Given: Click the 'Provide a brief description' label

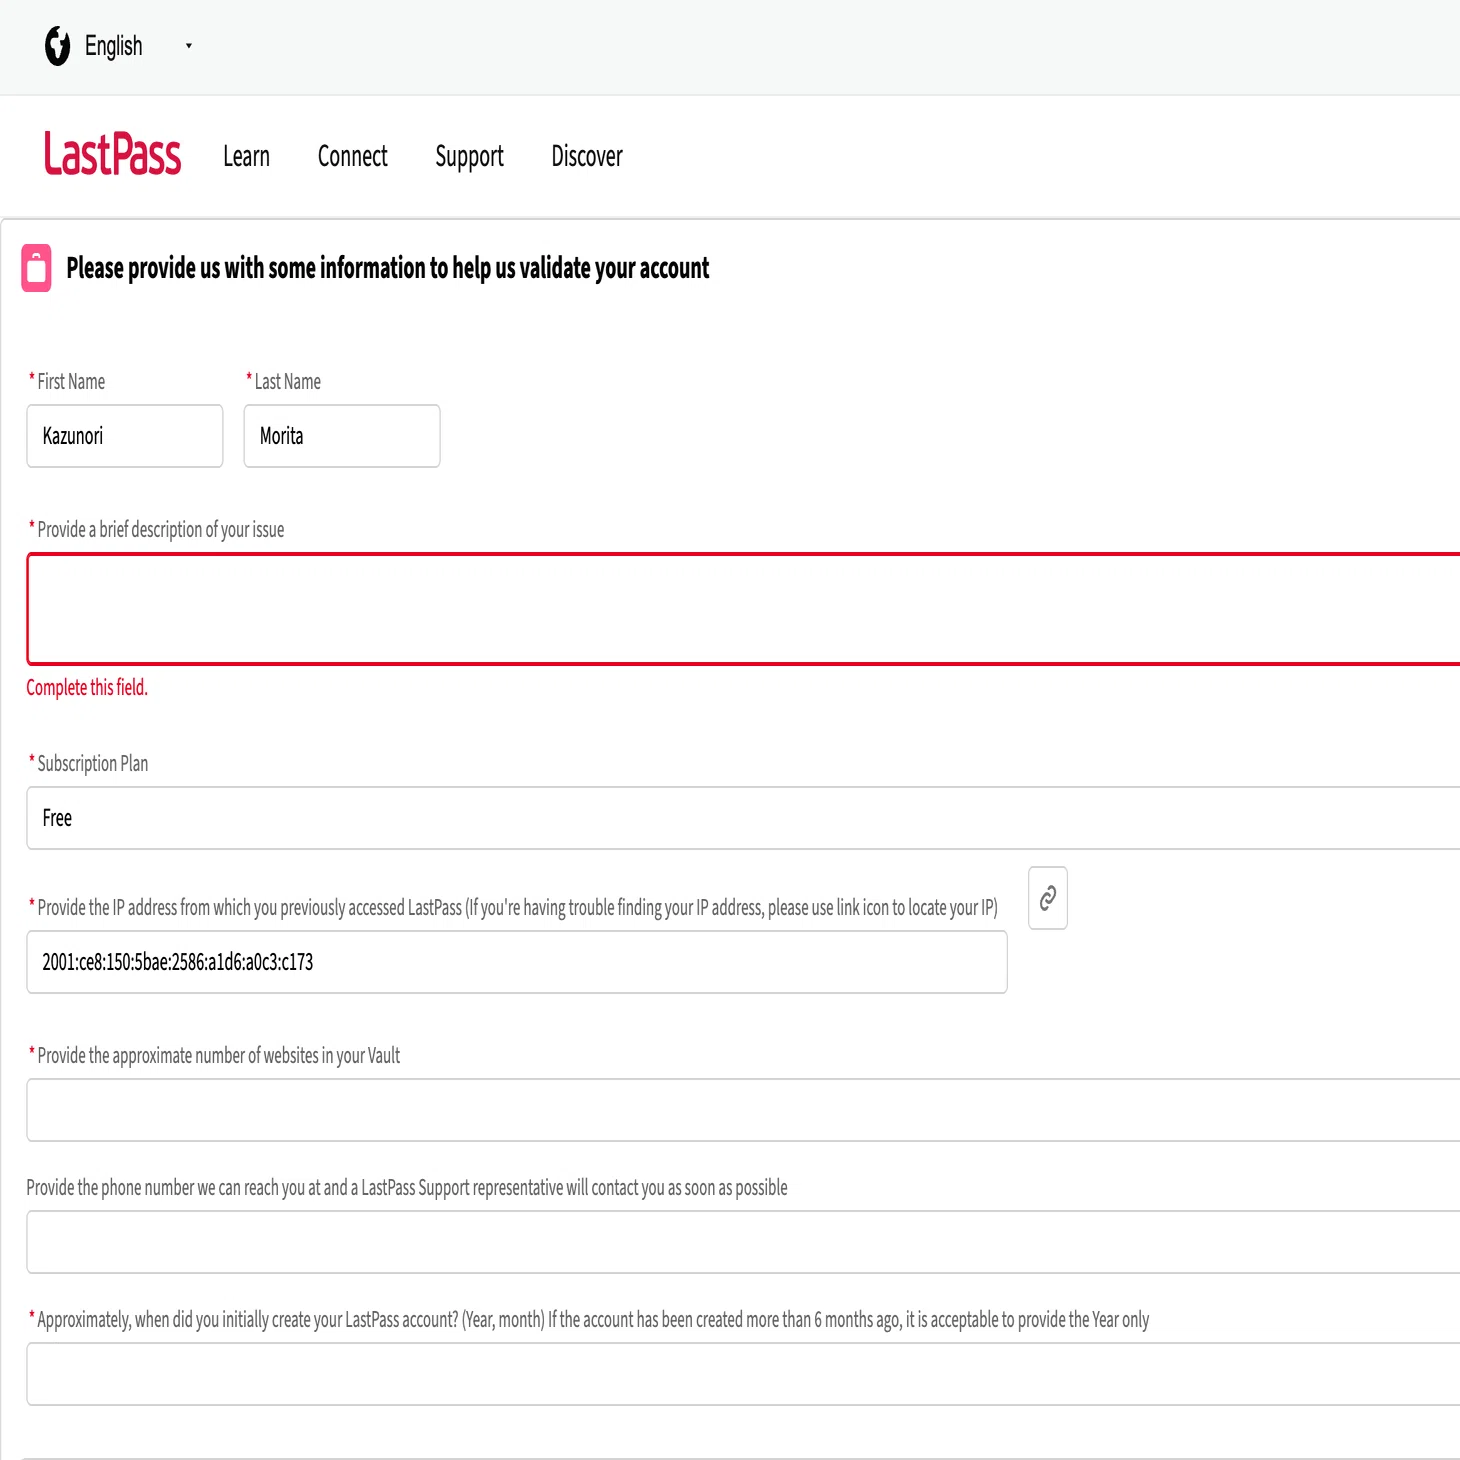Looking at the screenshot, I should click(161, 529).
